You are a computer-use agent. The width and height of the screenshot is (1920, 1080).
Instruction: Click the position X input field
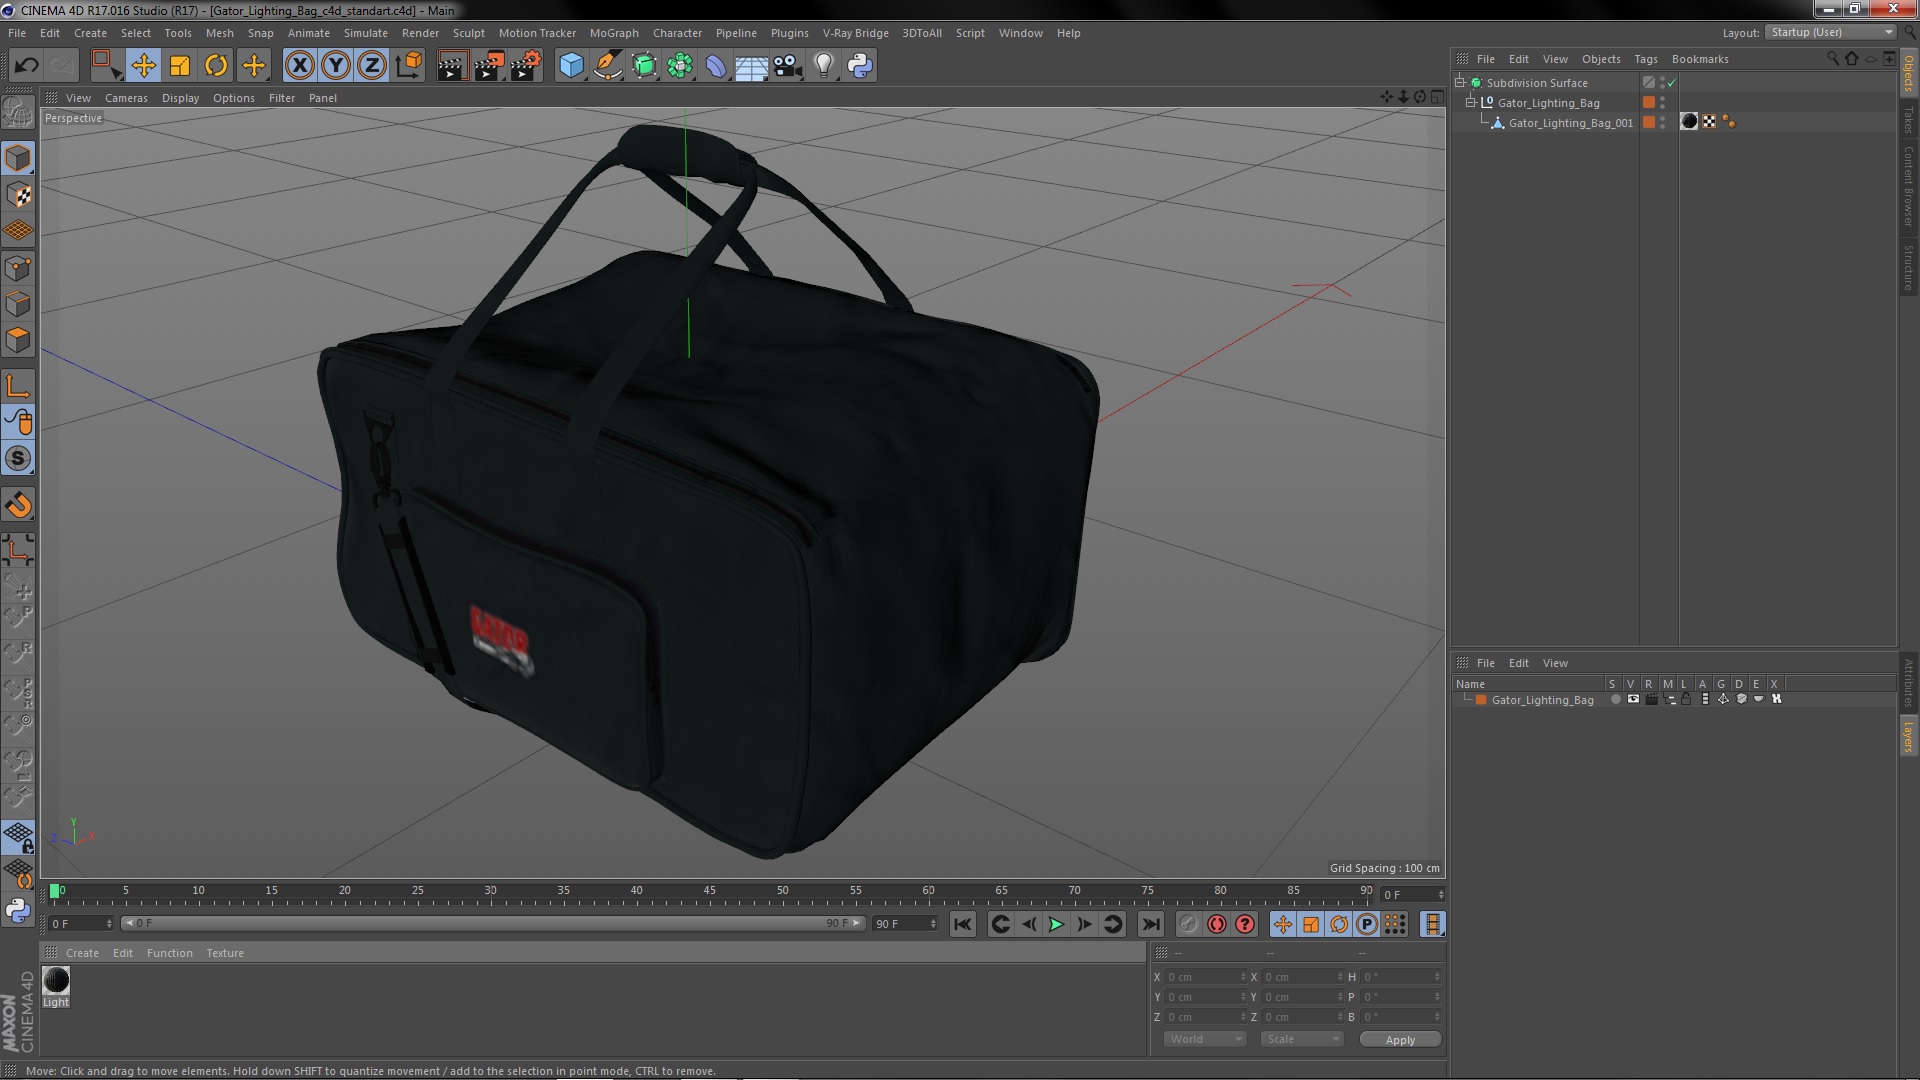1206,977
